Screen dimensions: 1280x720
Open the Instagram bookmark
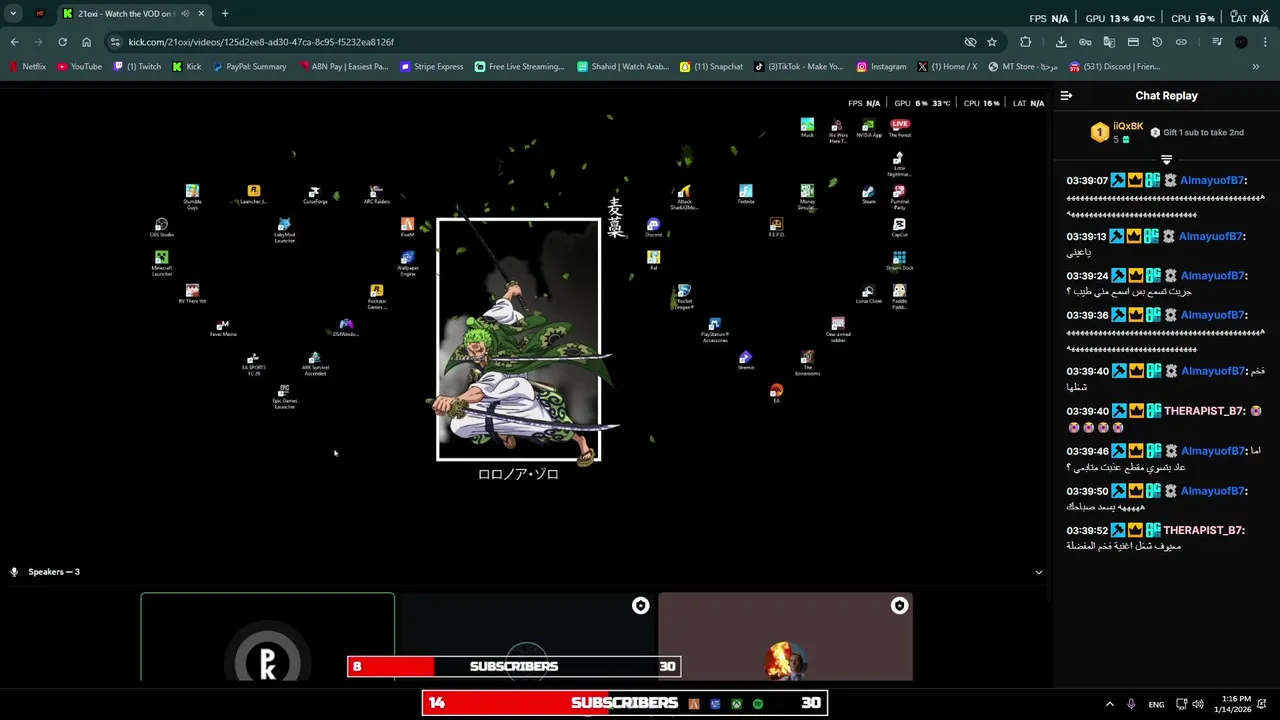click(881, 67)
